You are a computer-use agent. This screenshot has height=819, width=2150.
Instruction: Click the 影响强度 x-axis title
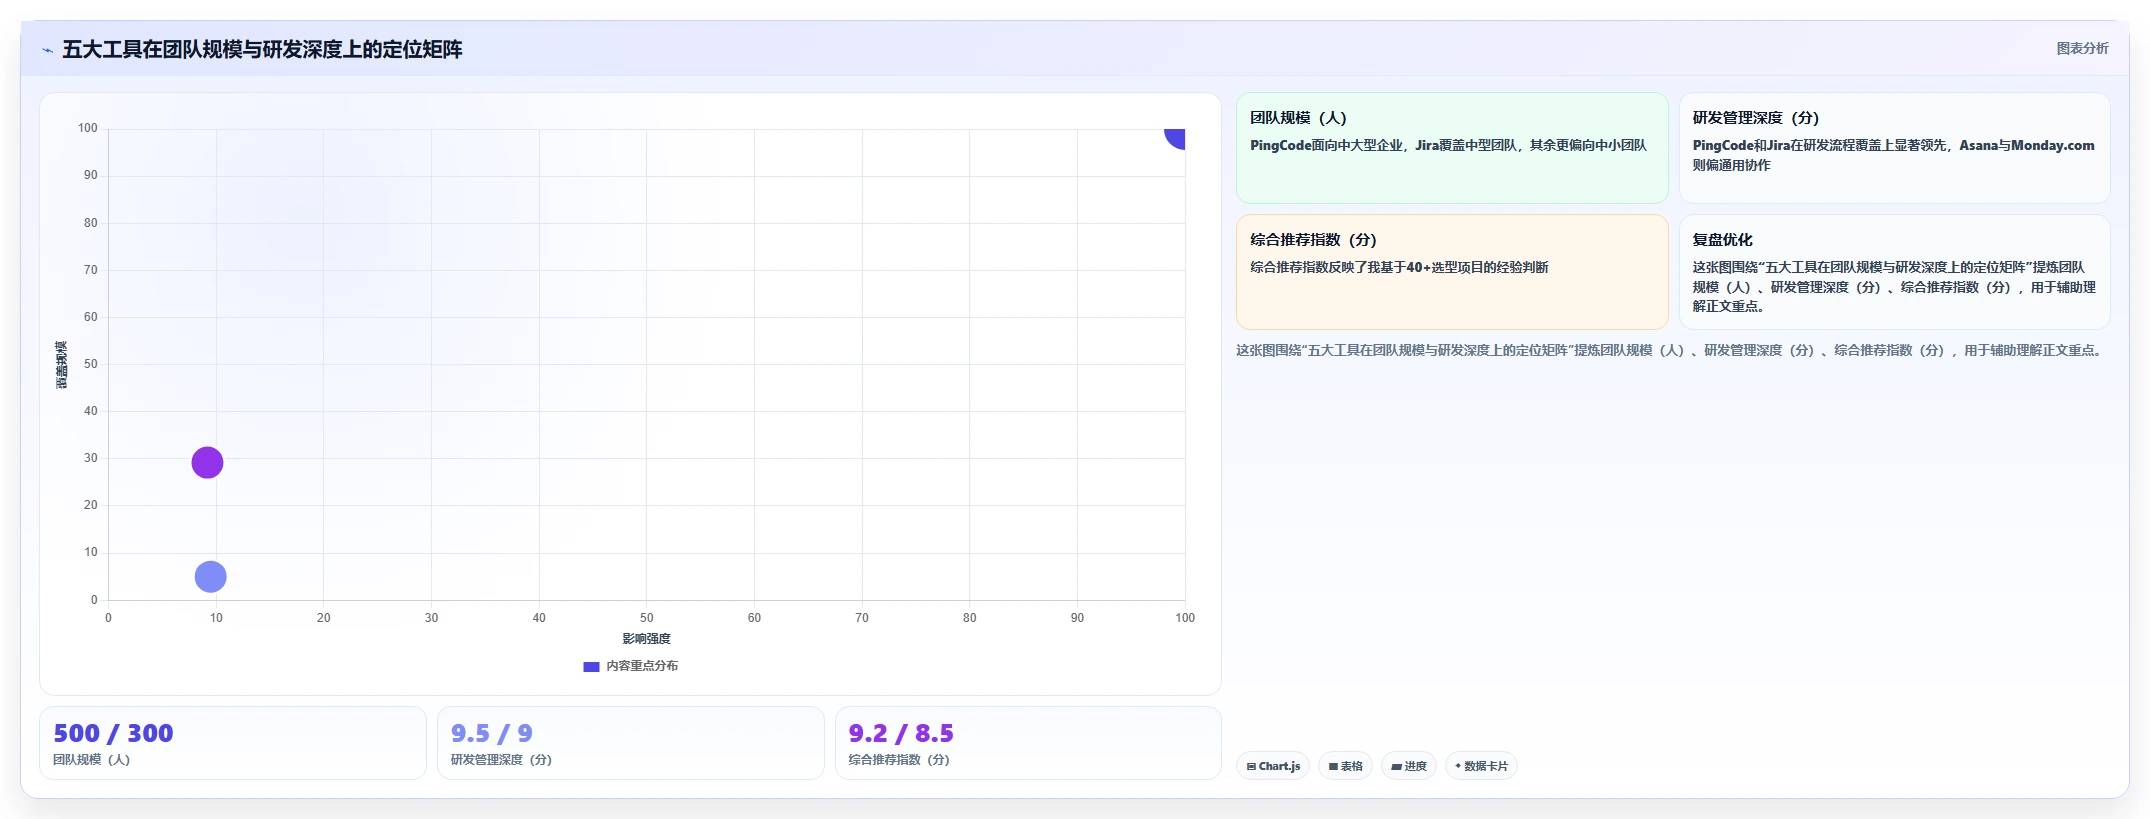(646, 639)
